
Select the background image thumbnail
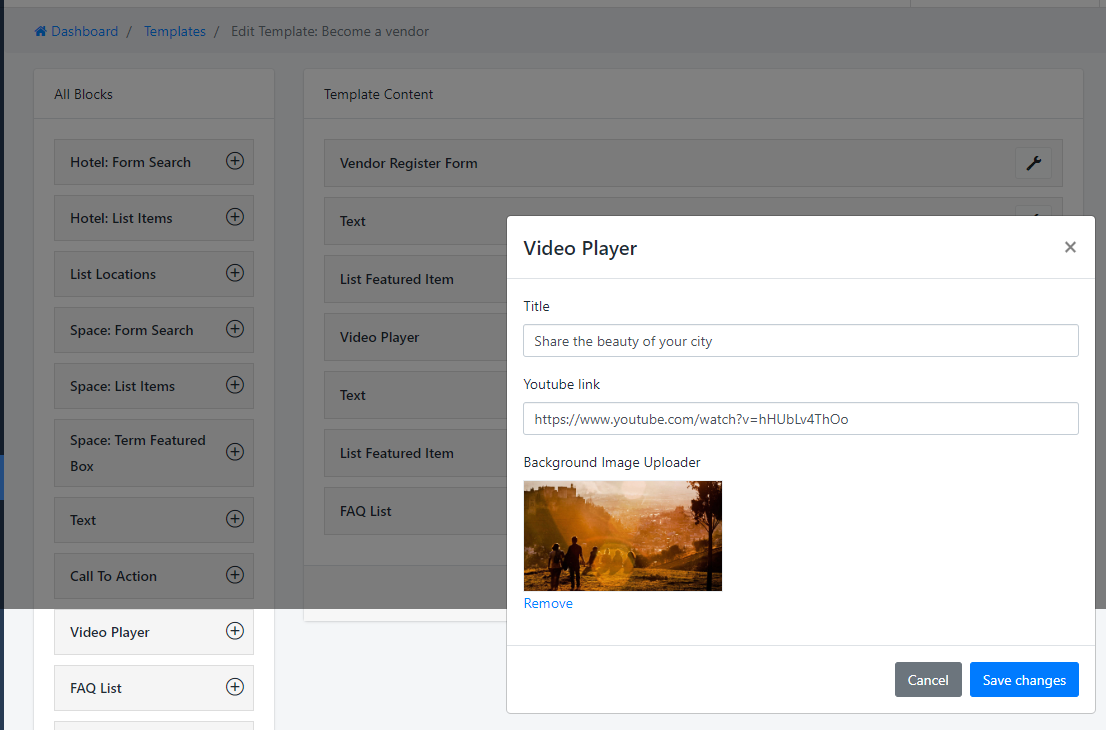pos(622,536)
